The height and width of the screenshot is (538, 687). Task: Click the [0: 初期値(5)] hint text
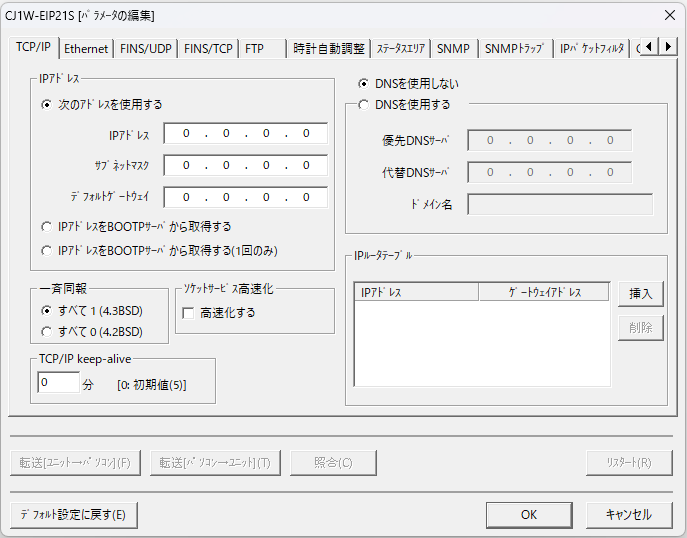(x=152, y=385)
